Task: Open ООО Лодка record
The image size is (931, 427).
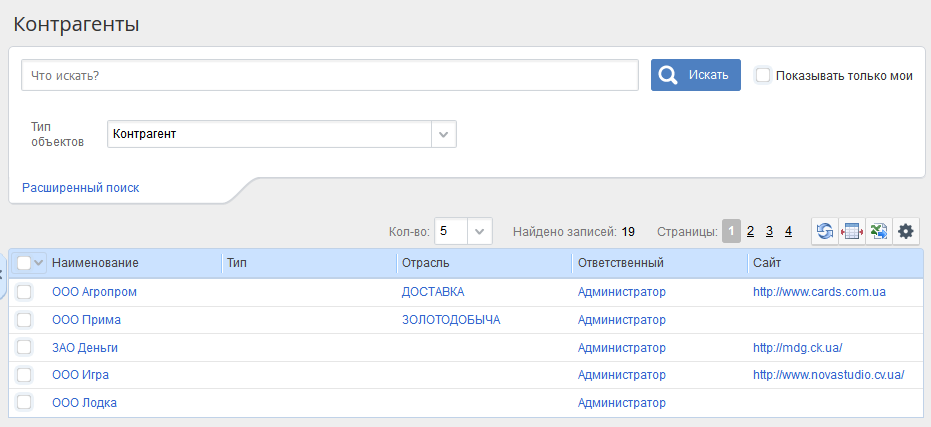Action: (84, 403)
